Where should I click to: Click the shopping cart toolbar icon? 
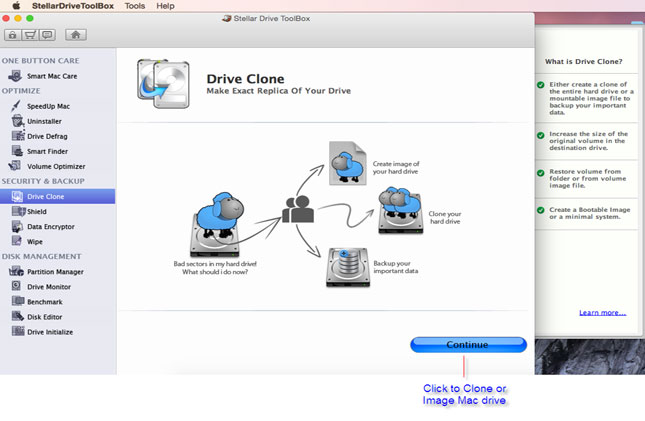pos(30,35)
